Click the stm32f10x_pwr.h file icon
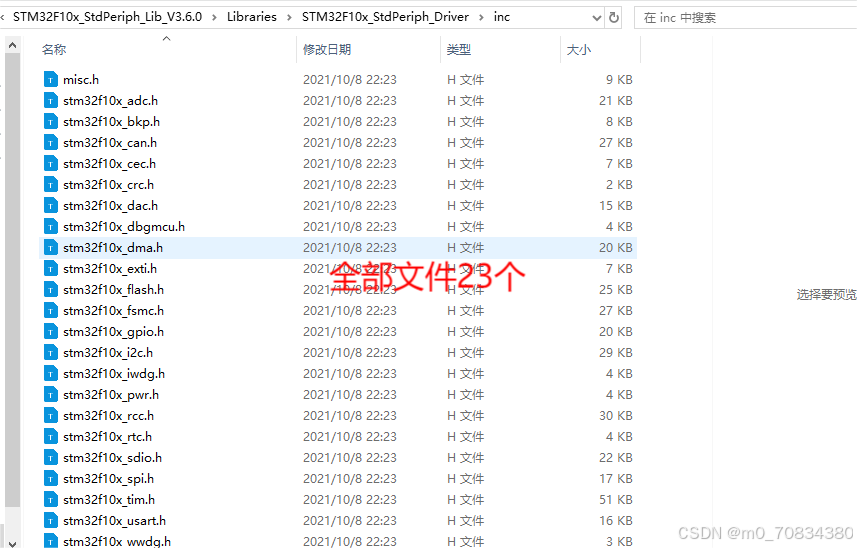Screen dimensions: 857x548 pyautogui.click(x=50, y=395)
